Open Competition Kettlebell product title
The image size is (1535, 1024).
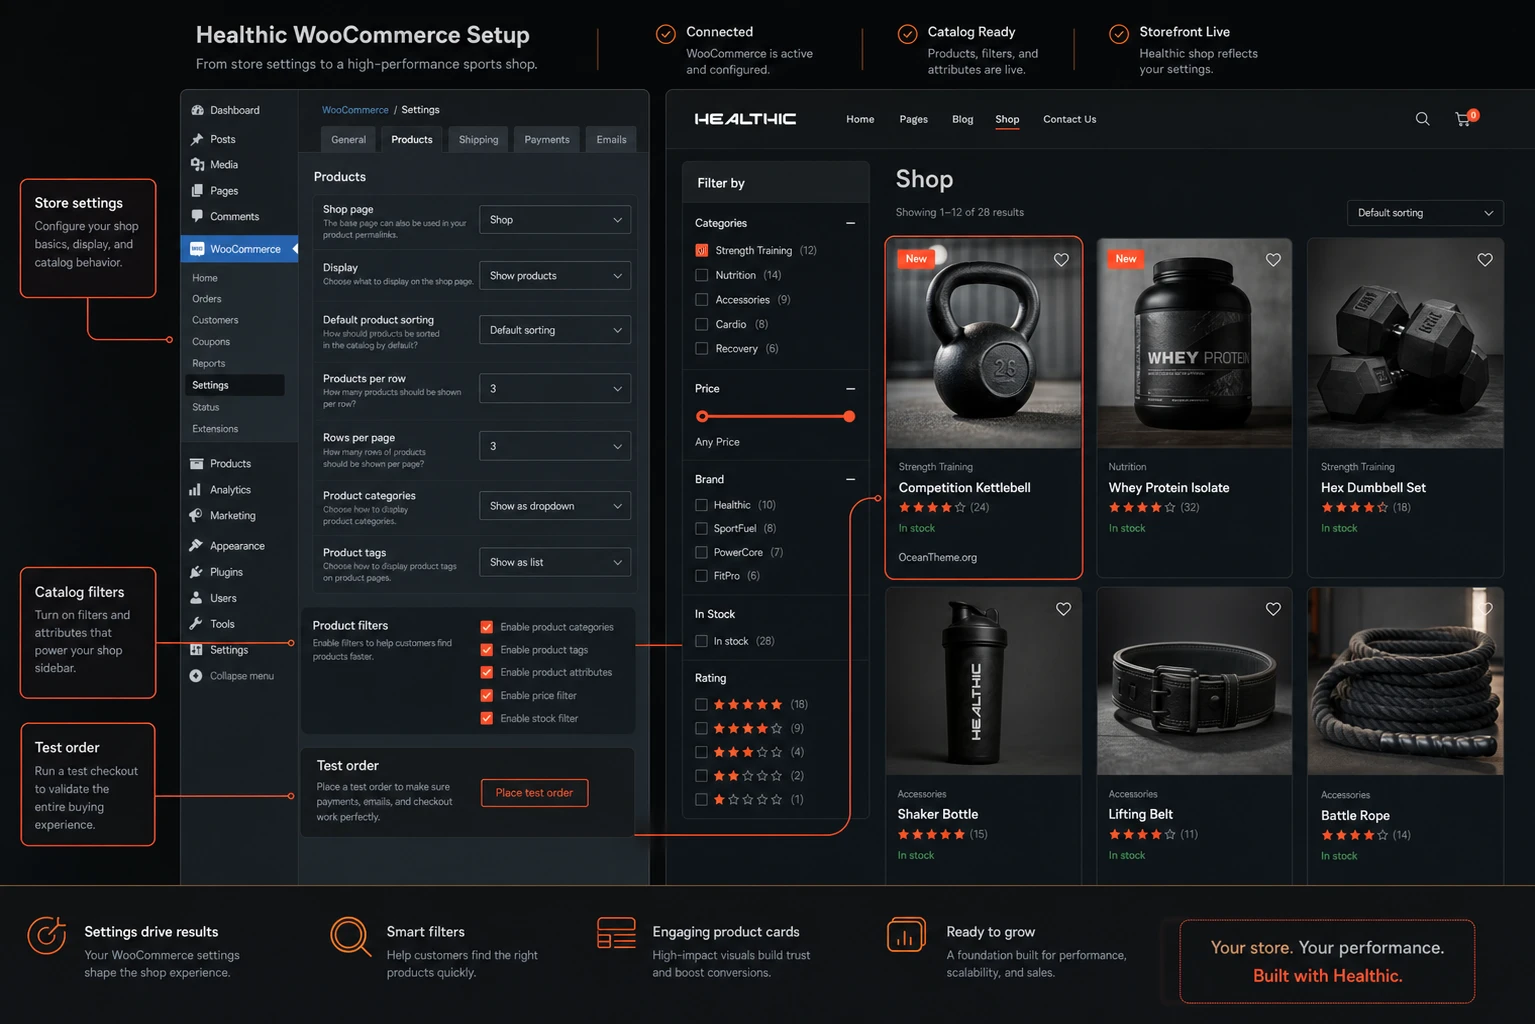click(x=964, y=488)
